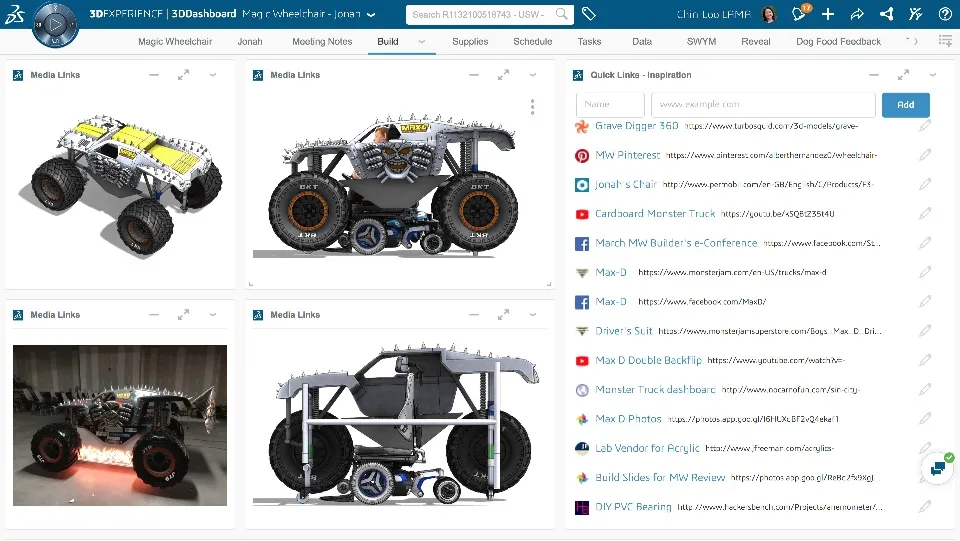Click the top search box
This screenshot has width=960, height=541.
point(489,14)
